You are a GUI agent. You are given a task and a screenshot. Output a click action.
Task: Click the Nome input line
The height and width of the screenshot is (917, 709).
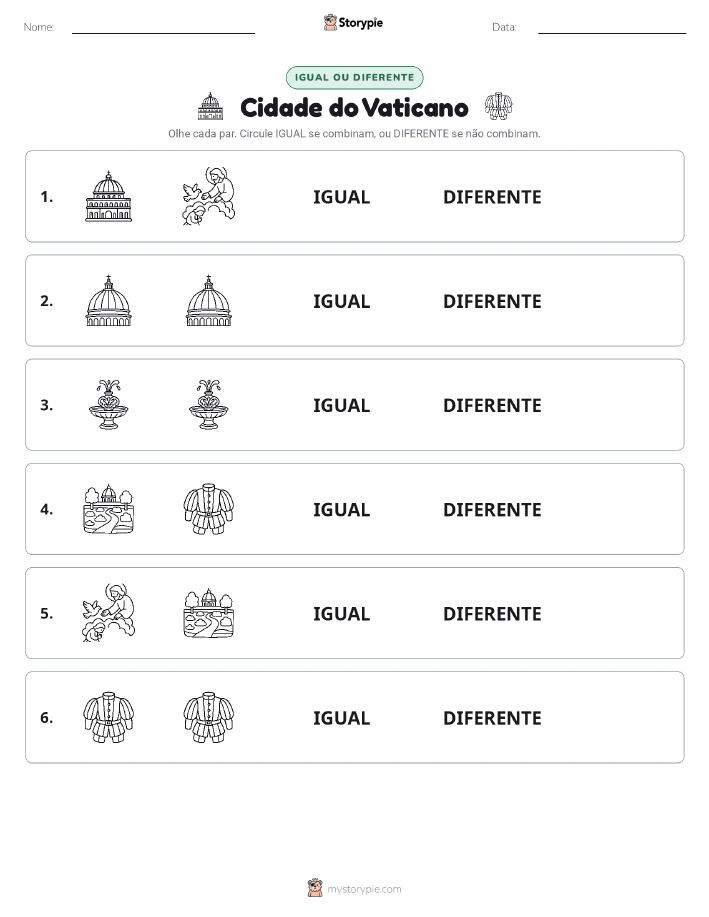[x=163, y=28]
